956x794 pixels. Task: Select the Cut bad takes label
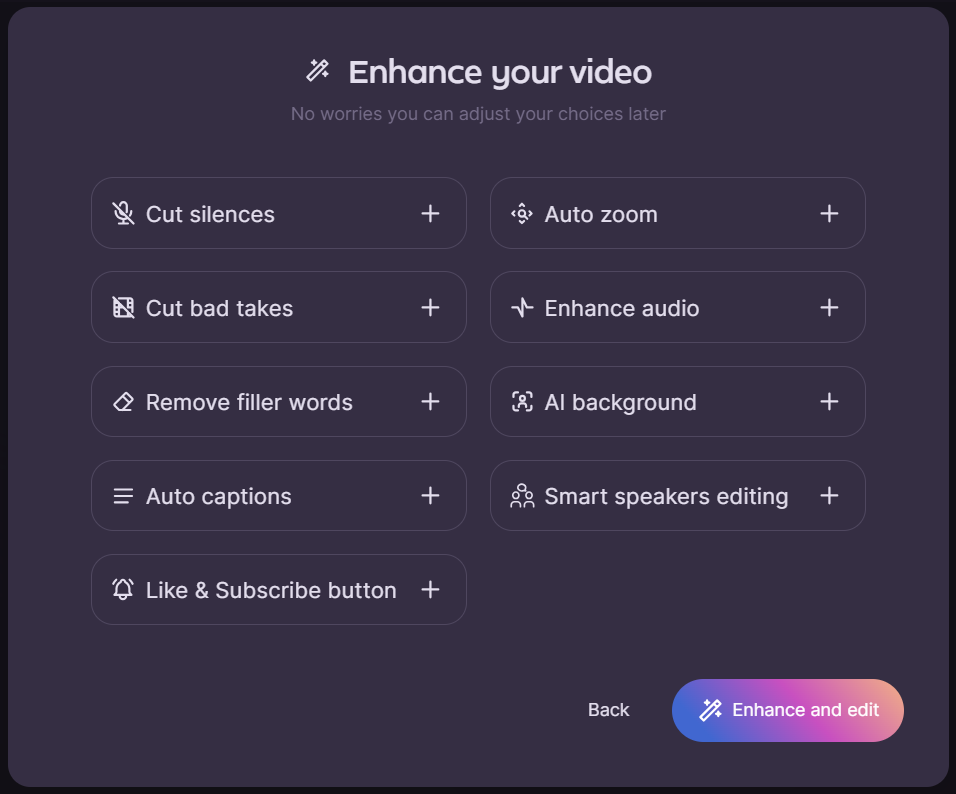tap(219, 309)
